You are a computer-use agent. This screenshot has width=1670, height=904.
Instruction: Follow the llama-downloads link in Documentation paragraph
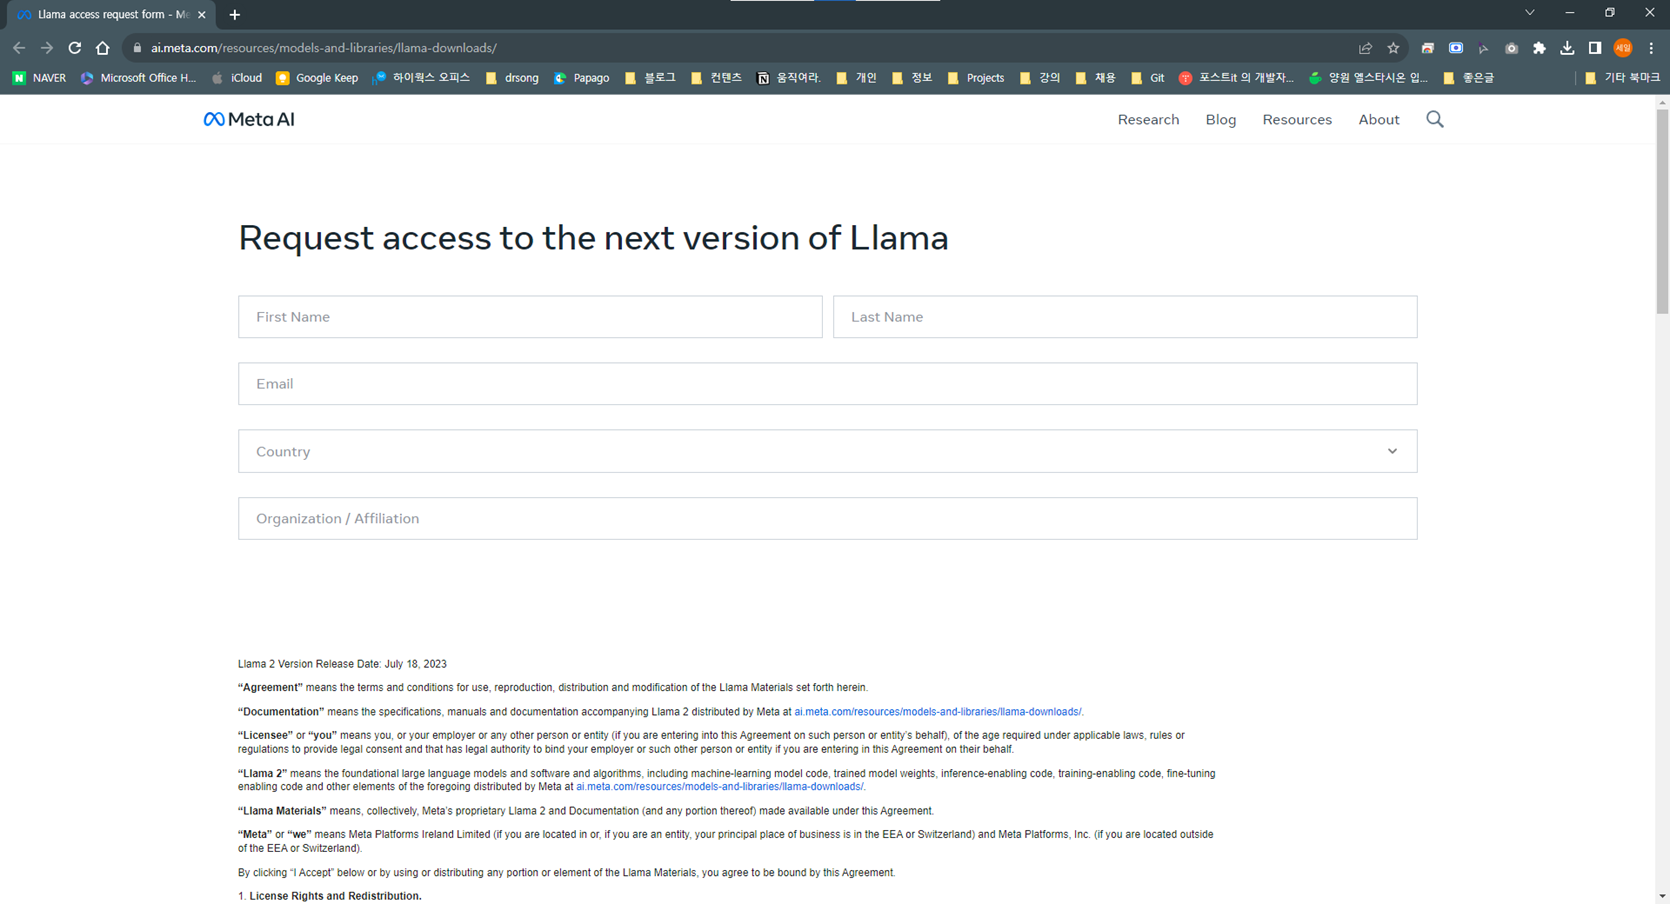pyautogui.click(x=937, y=712)
